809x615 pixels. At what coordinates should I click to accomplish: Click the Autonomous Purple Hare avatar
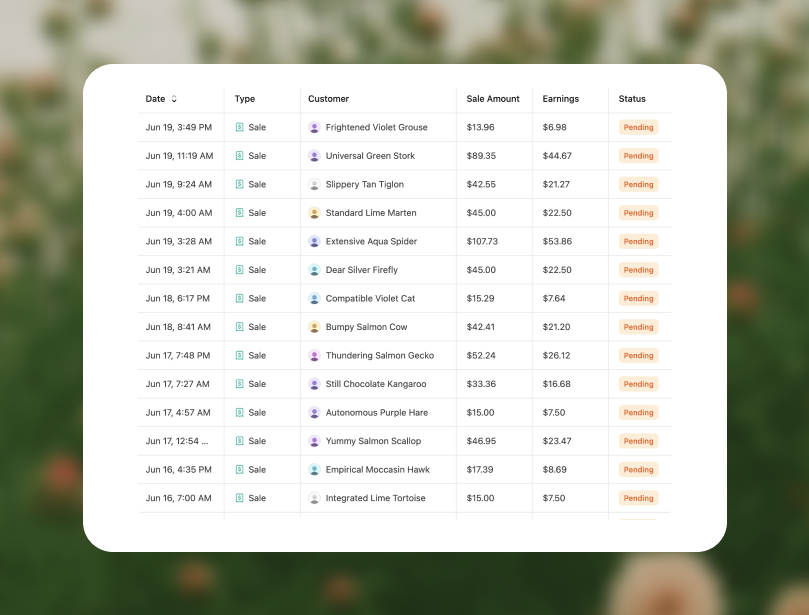(314, 413)
